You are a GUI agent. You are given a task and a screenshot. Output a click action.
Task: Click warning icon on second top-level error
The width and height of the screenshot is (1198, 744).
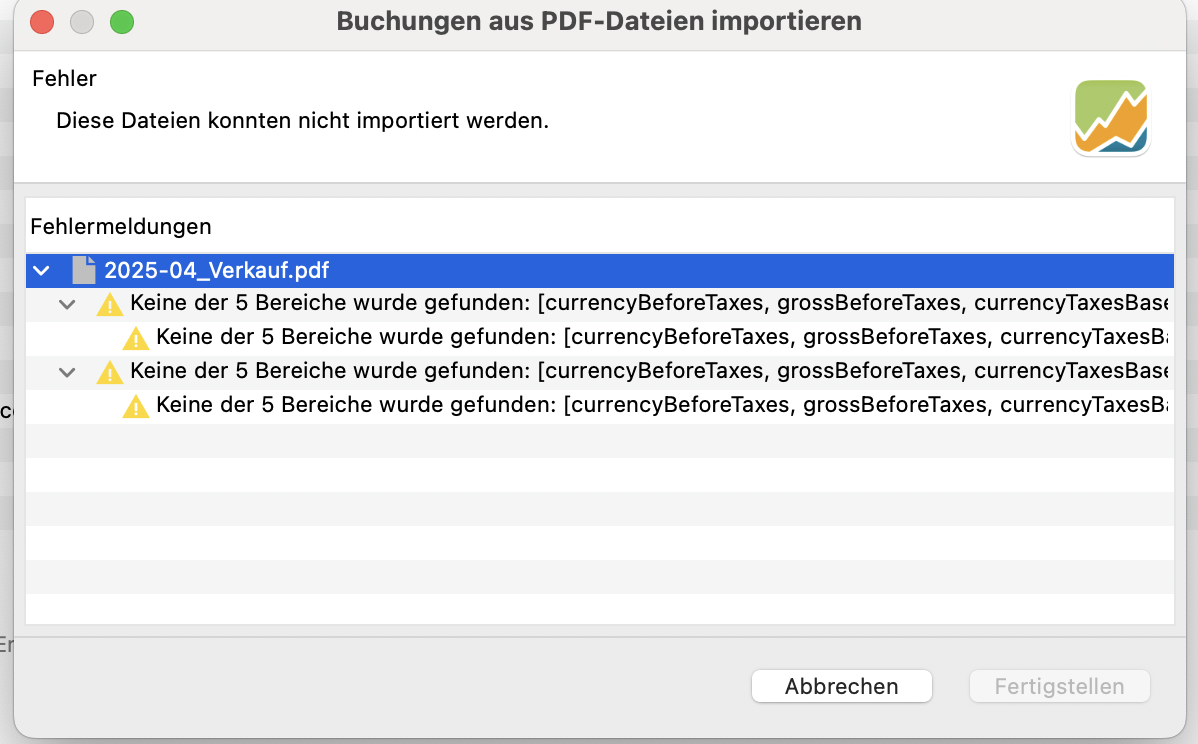[110, 372]
